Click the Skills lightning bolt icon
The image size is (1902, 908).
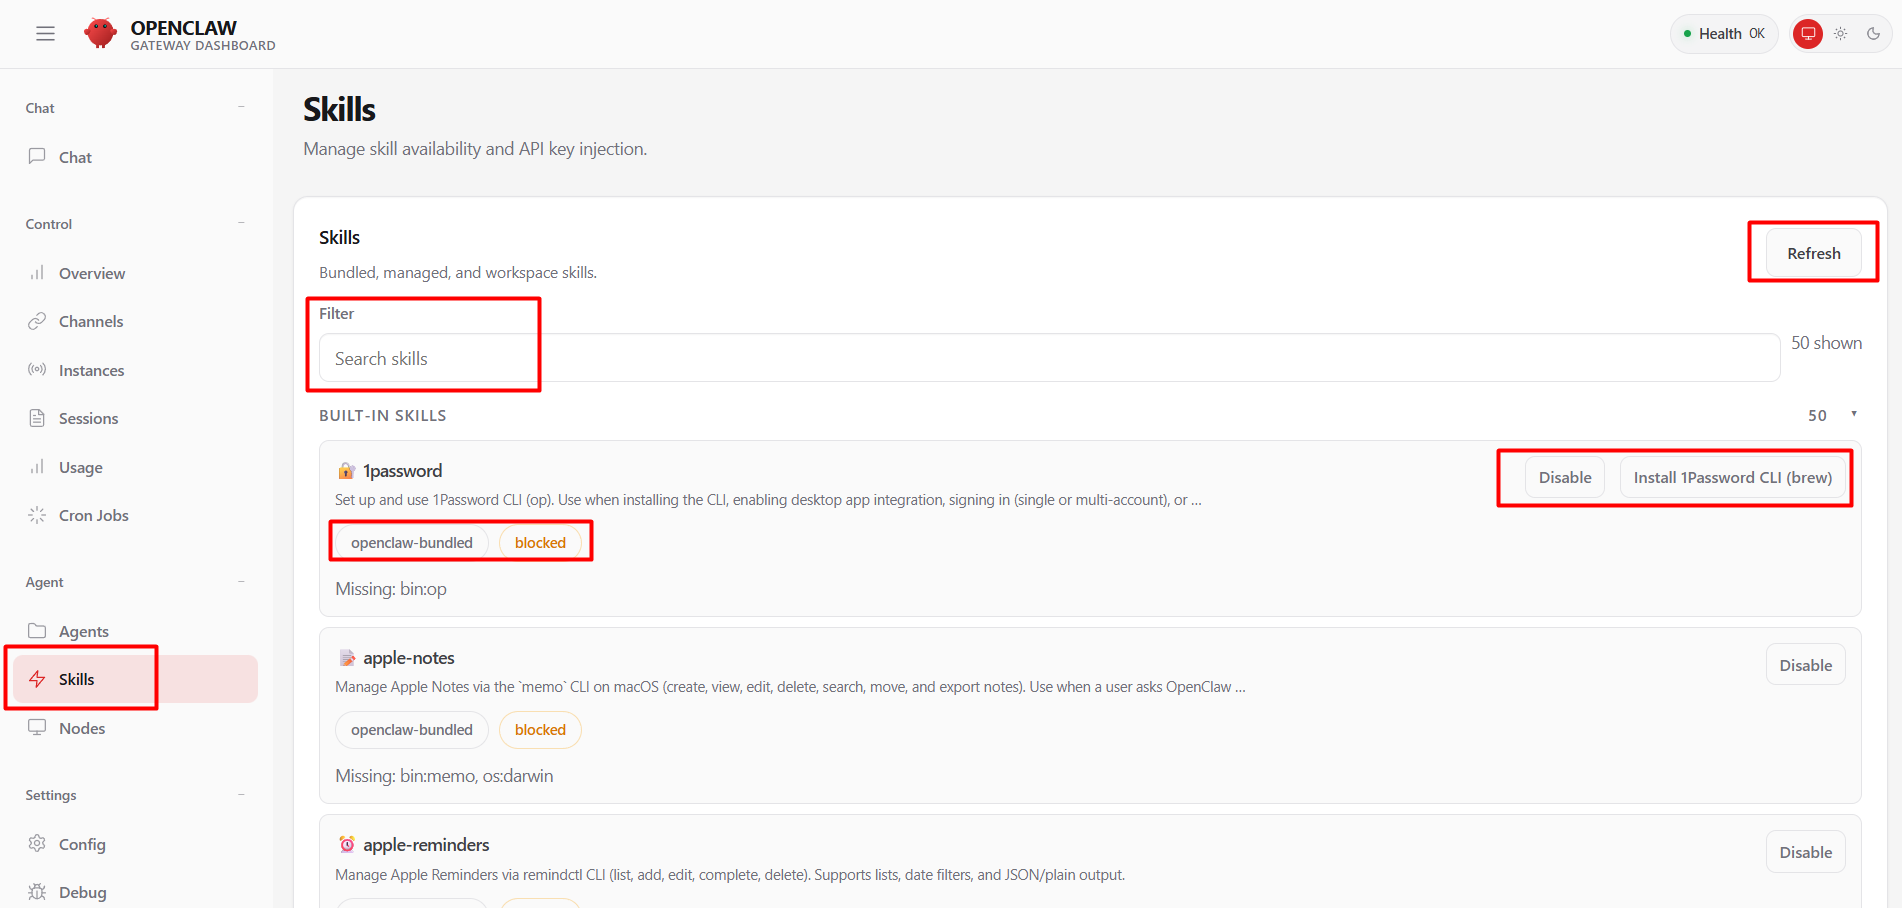pos(37,679)
